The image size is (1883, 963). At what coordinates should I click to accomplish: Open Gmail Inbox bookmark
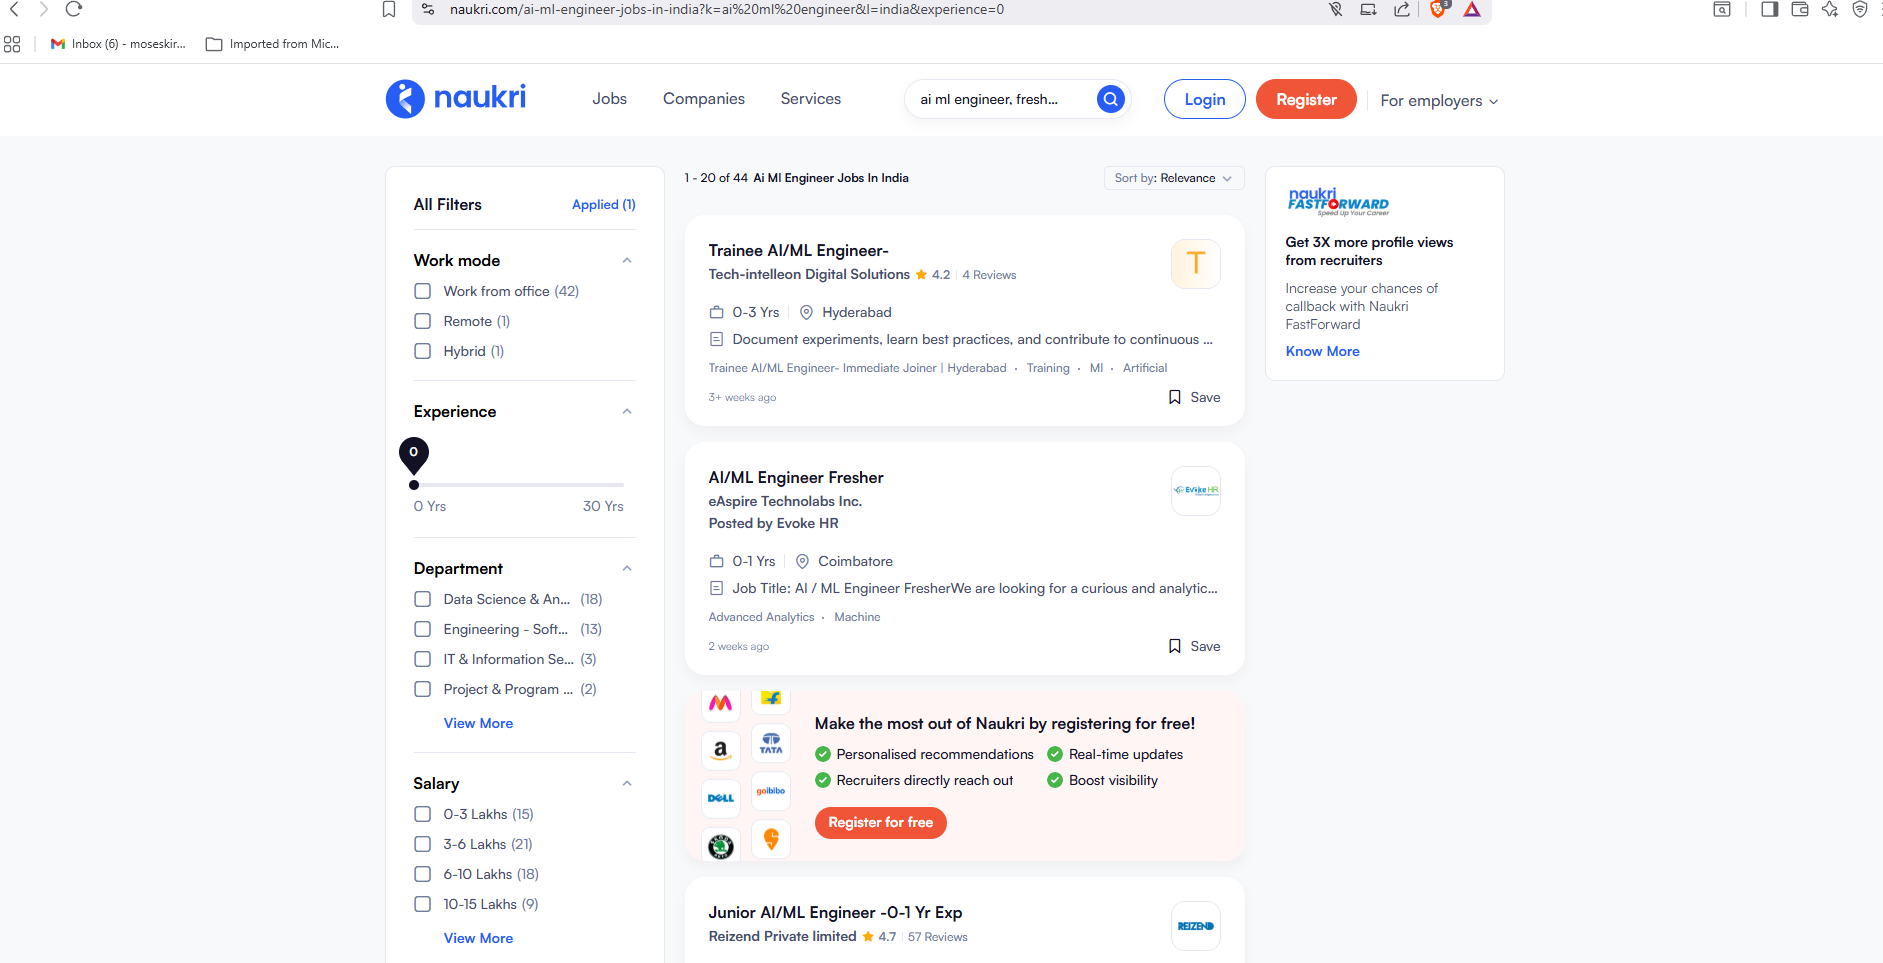tap(118, 44)
